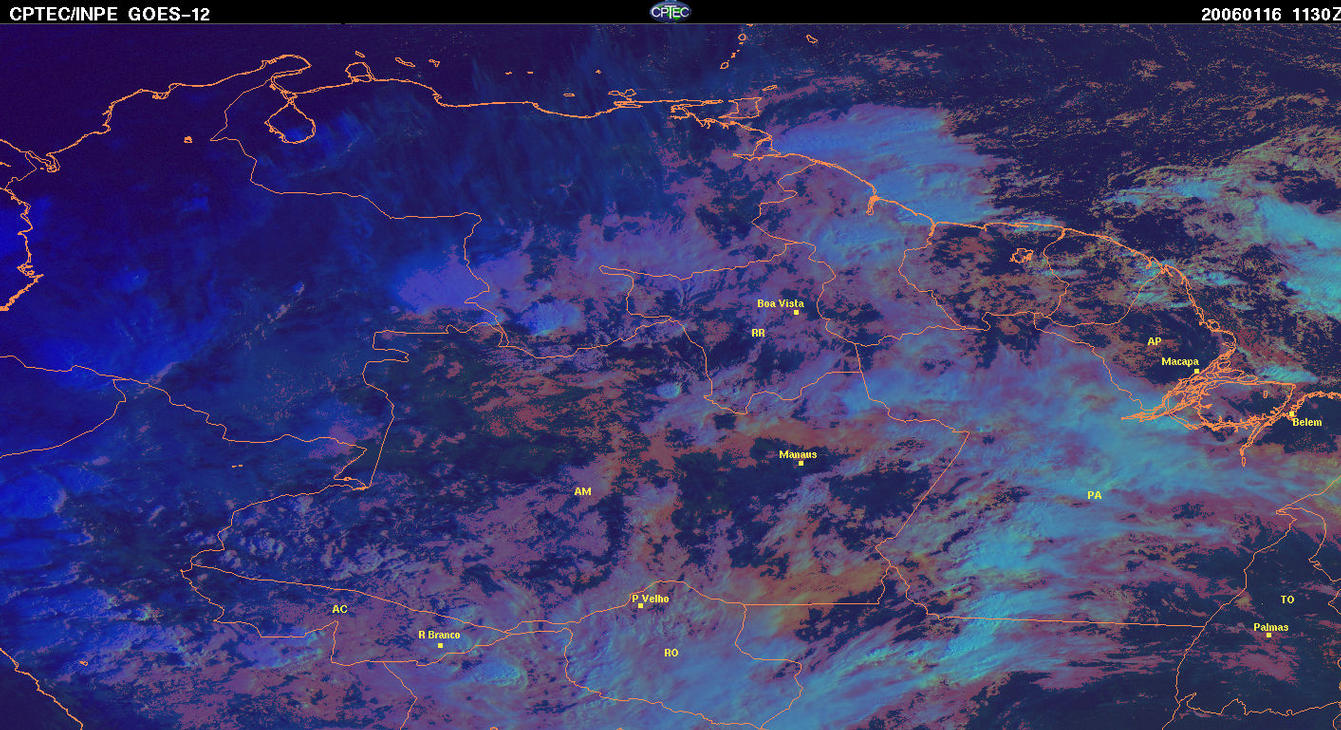Click the "Macapa" city label
The image size is (1341, 730).
(1180, 361)
